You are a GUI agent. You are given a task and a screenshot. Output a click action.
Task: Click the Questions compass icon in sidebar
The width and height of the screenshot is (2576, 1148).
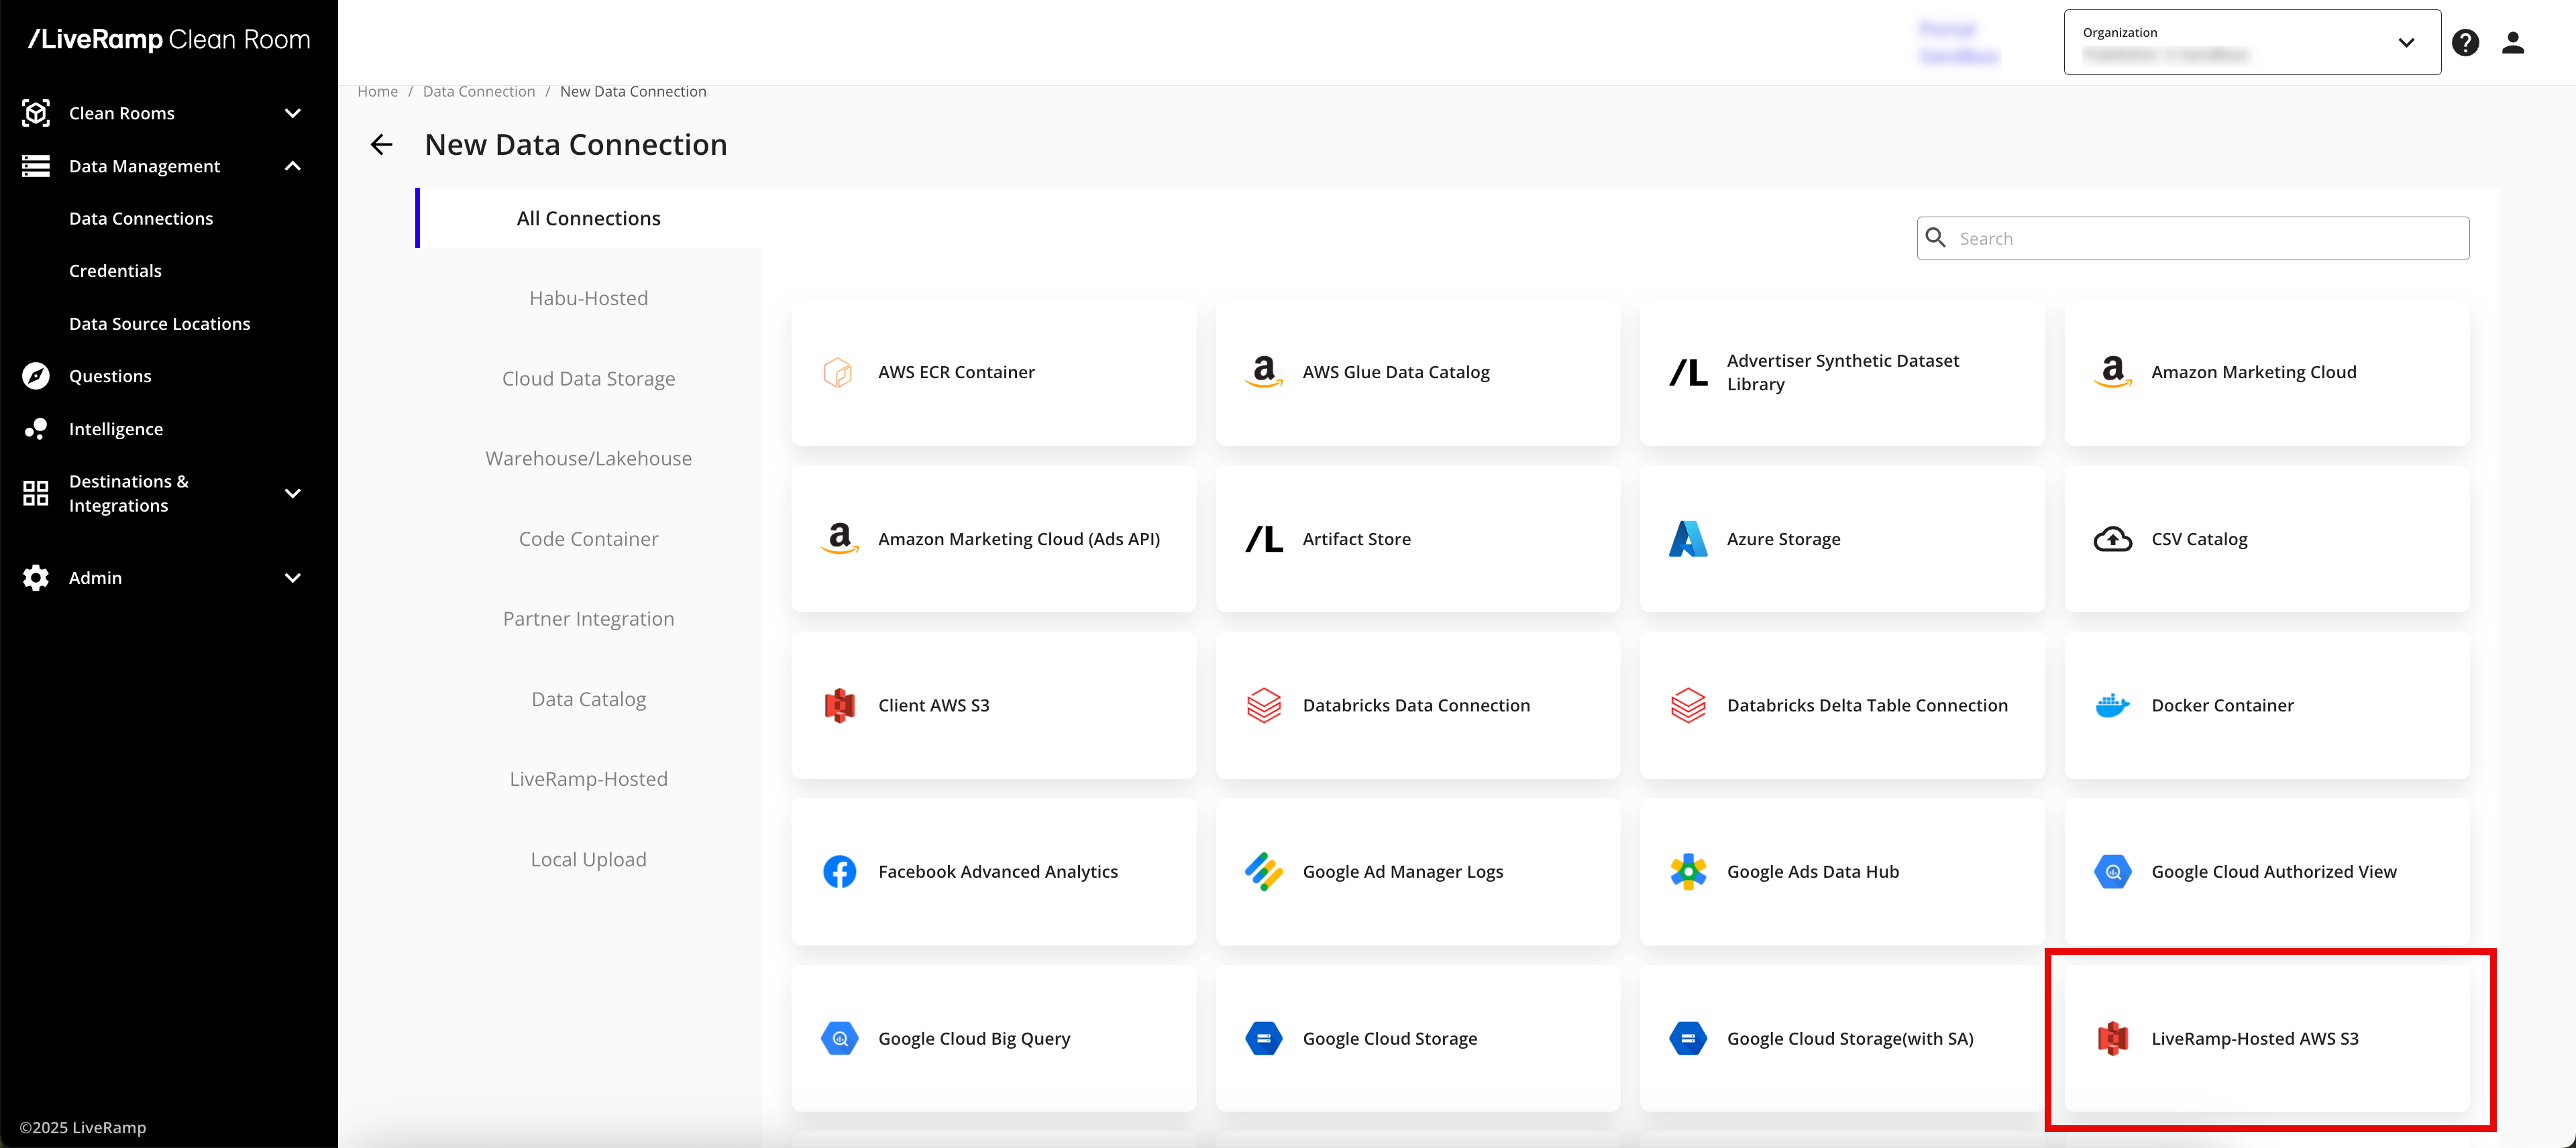[x=36, y=376]
